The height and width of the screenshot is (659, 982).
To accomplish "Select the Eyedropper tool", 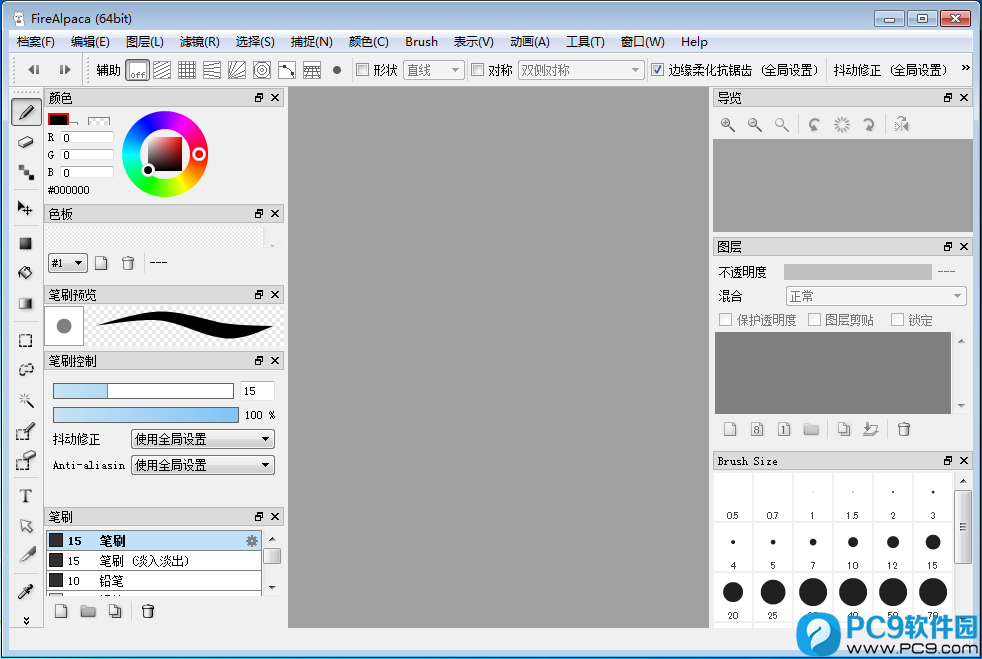I will pos(26,591).
